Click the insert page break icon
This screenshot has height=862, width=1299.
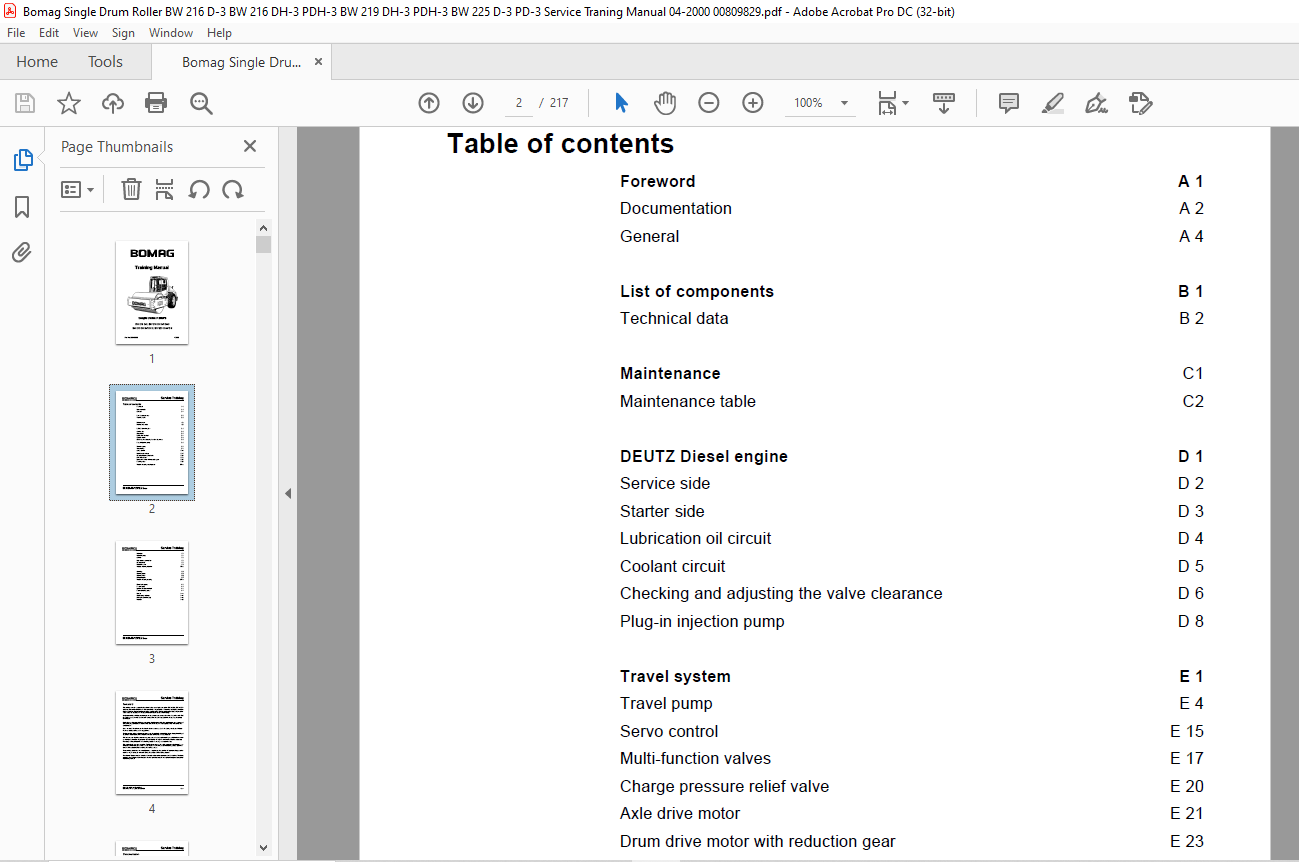pos(165,189)
